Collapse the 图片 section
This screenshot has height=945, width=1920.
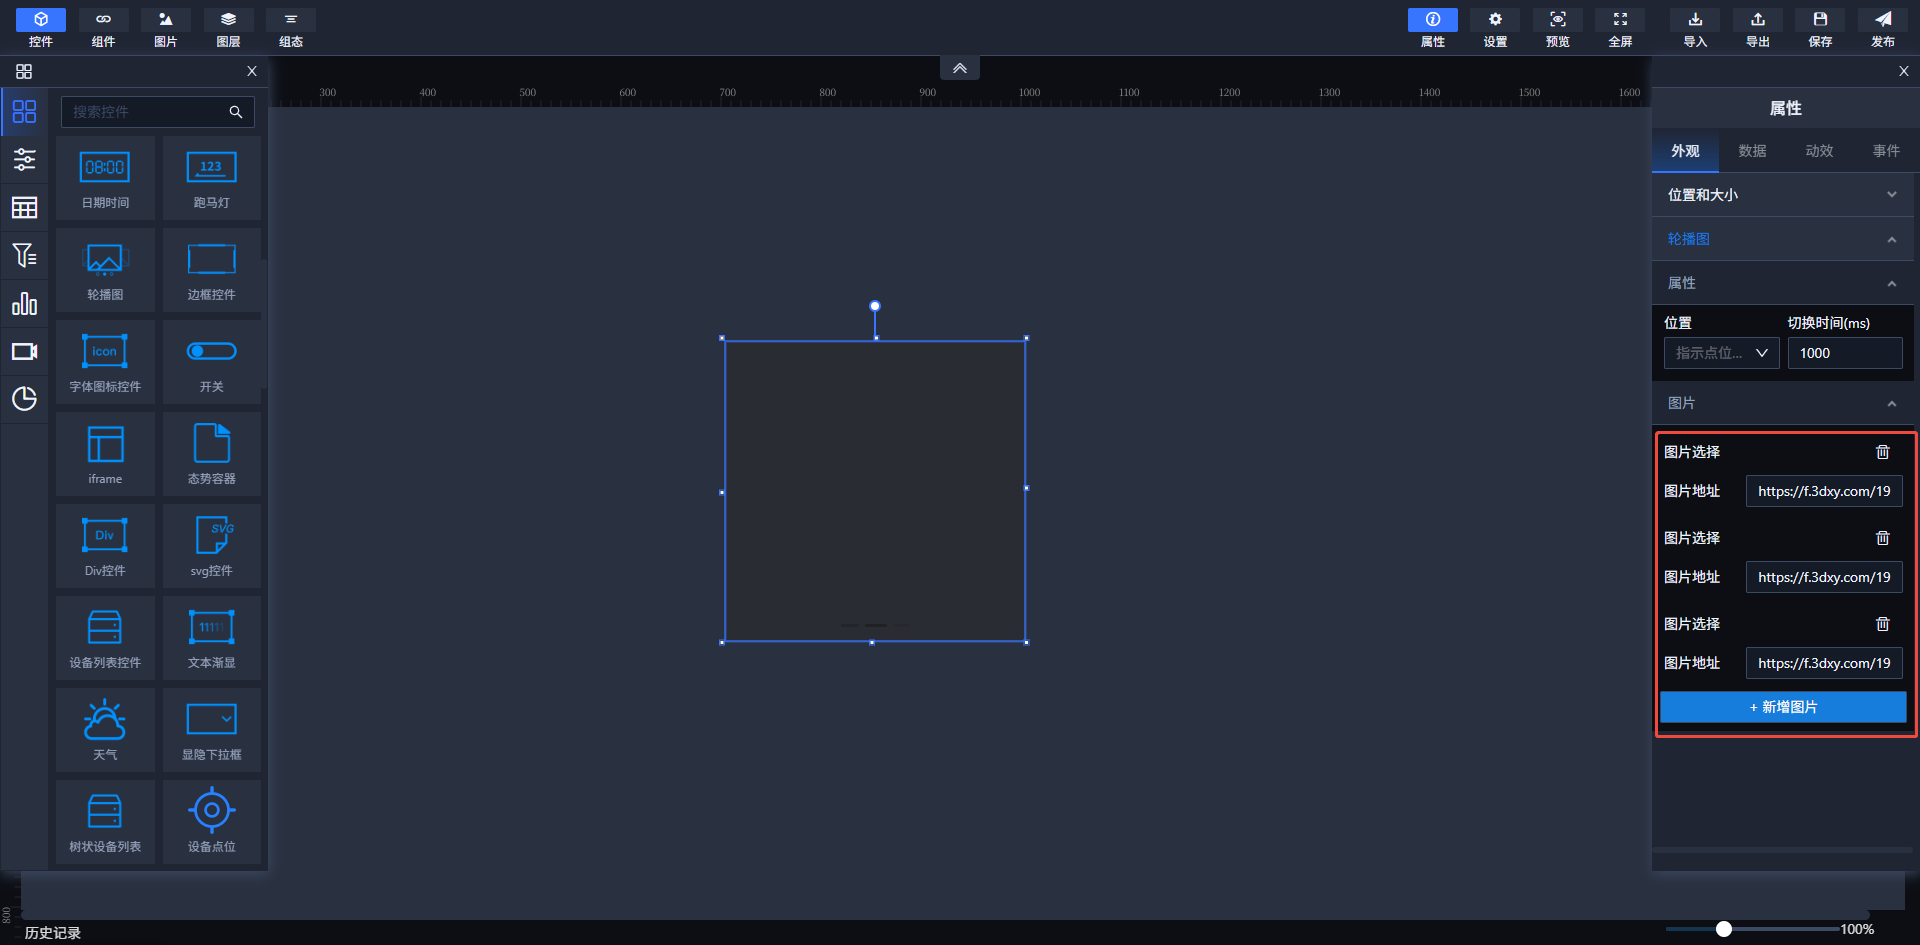[1891, 403]
